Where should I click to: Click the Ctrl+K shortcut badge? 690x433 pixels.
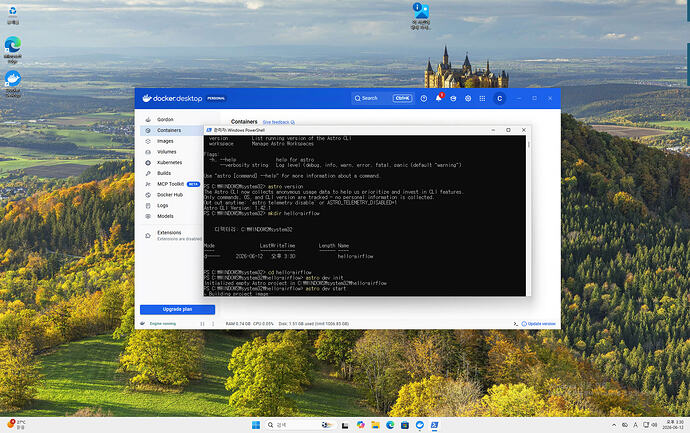(x=403, y=99)
